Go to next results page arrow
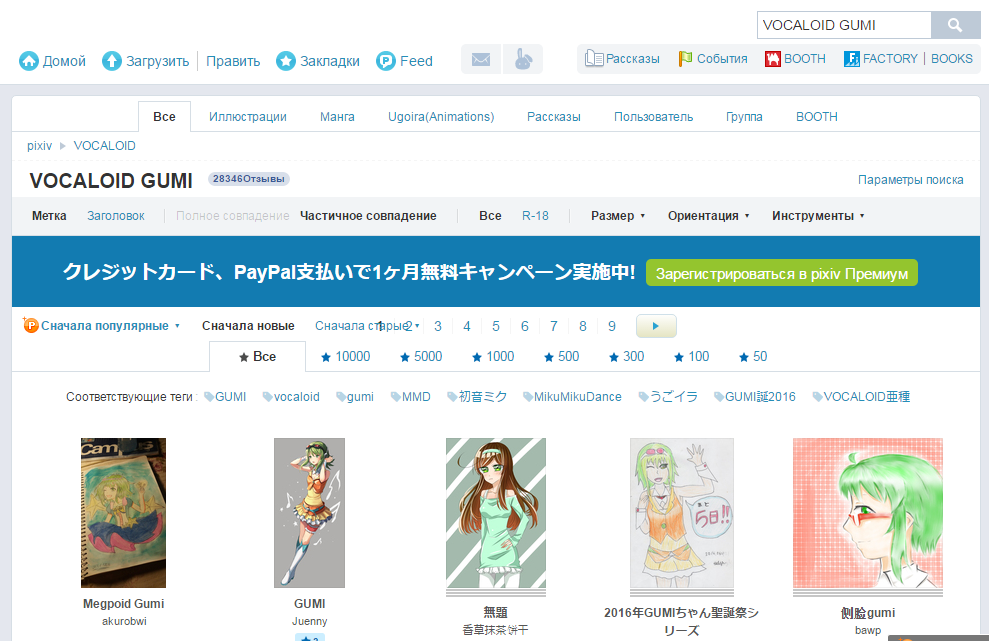989x641 pixels. pos(656,326)
